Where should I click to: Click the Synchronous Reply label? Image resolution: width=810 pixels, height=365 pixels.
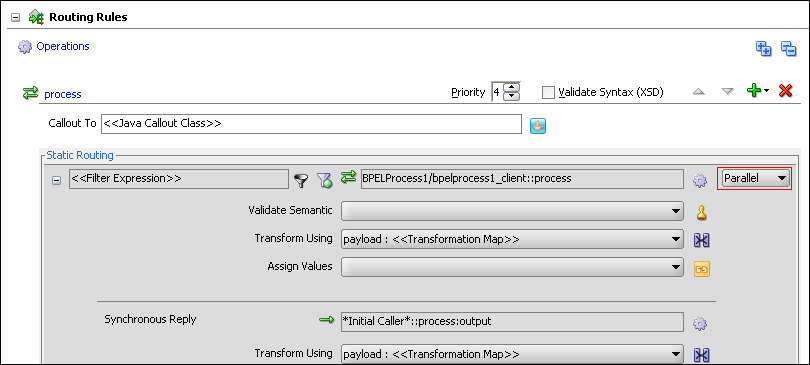pos(150,319)
